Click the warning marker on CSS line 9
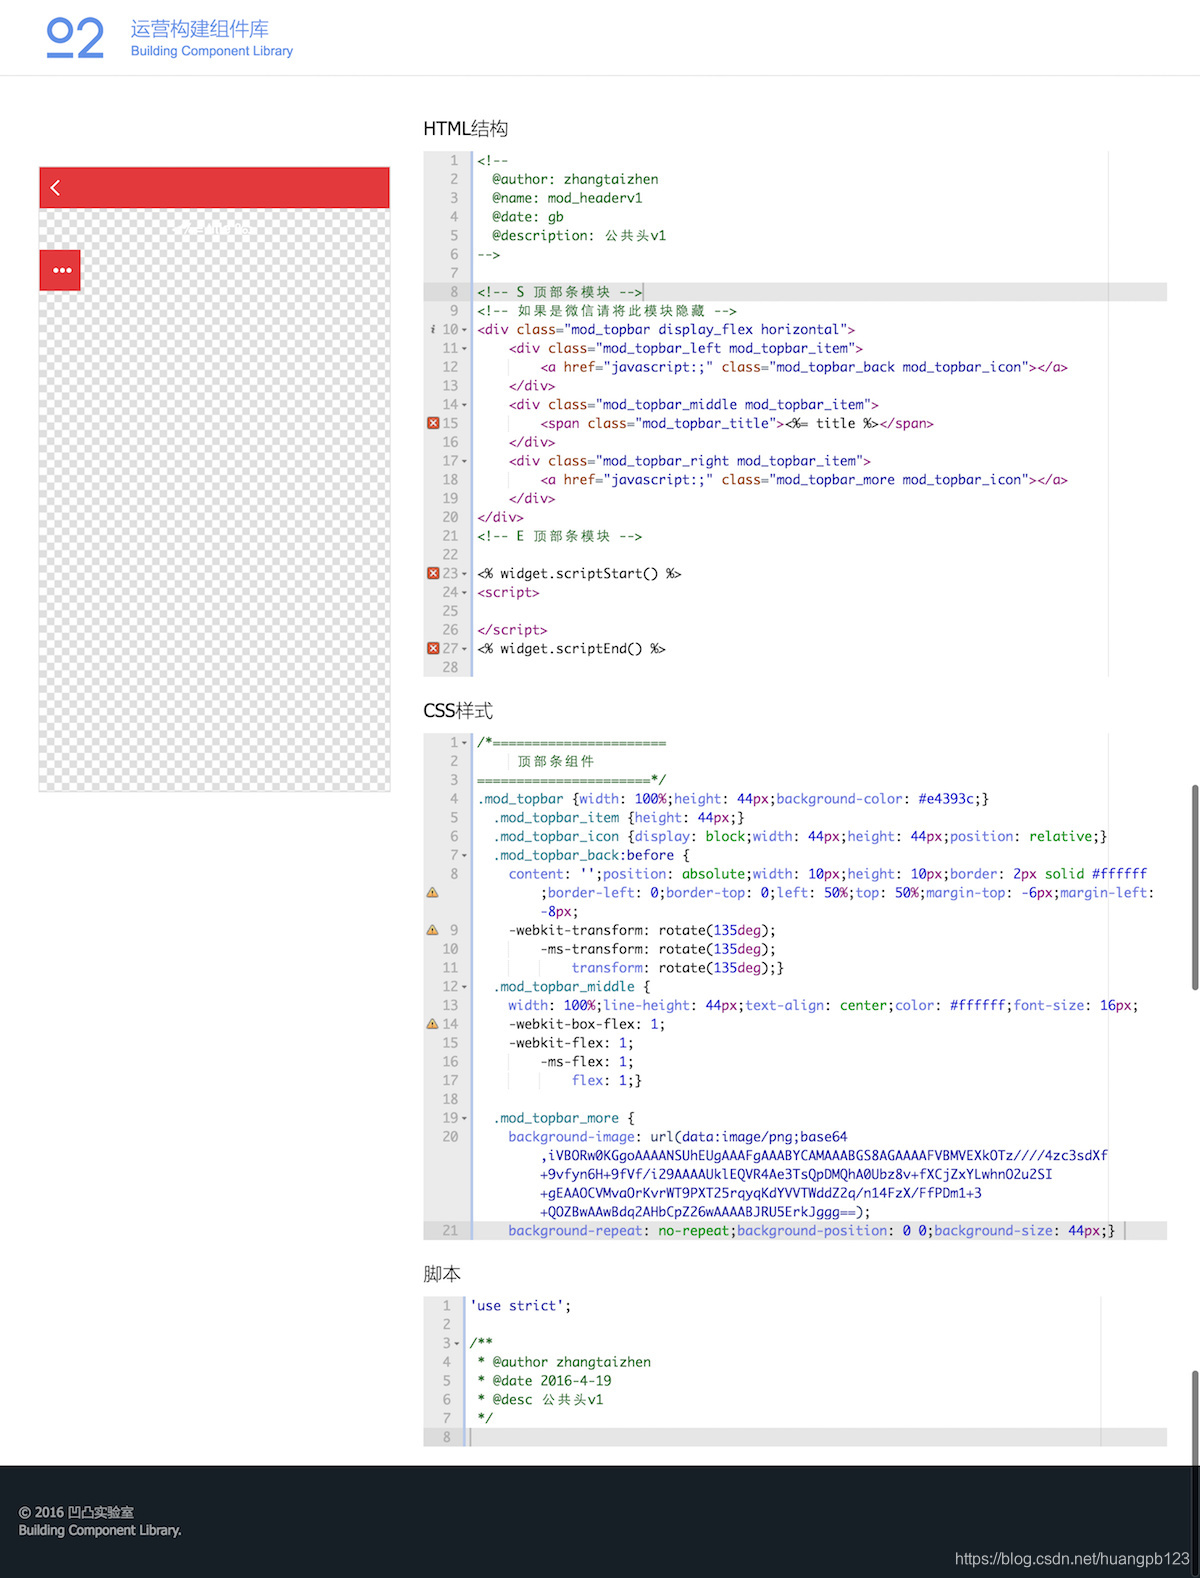 point(432,930)
